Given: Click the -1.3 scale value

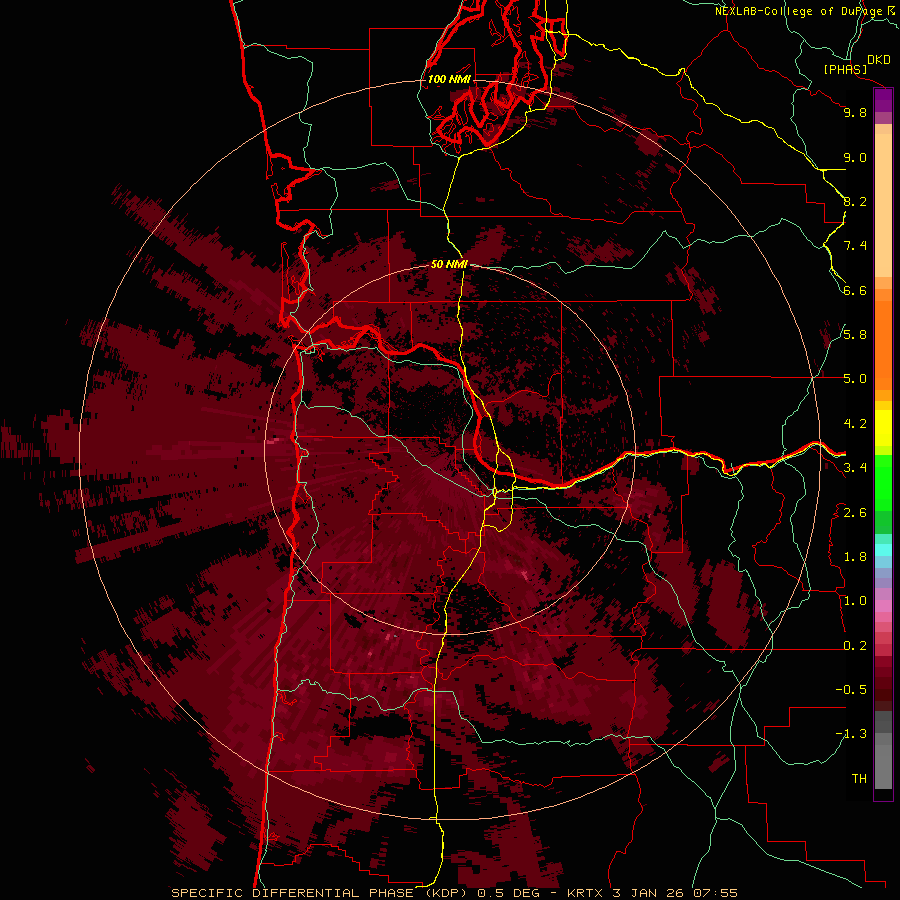Looking at the screenshot, I should point(852,734).
